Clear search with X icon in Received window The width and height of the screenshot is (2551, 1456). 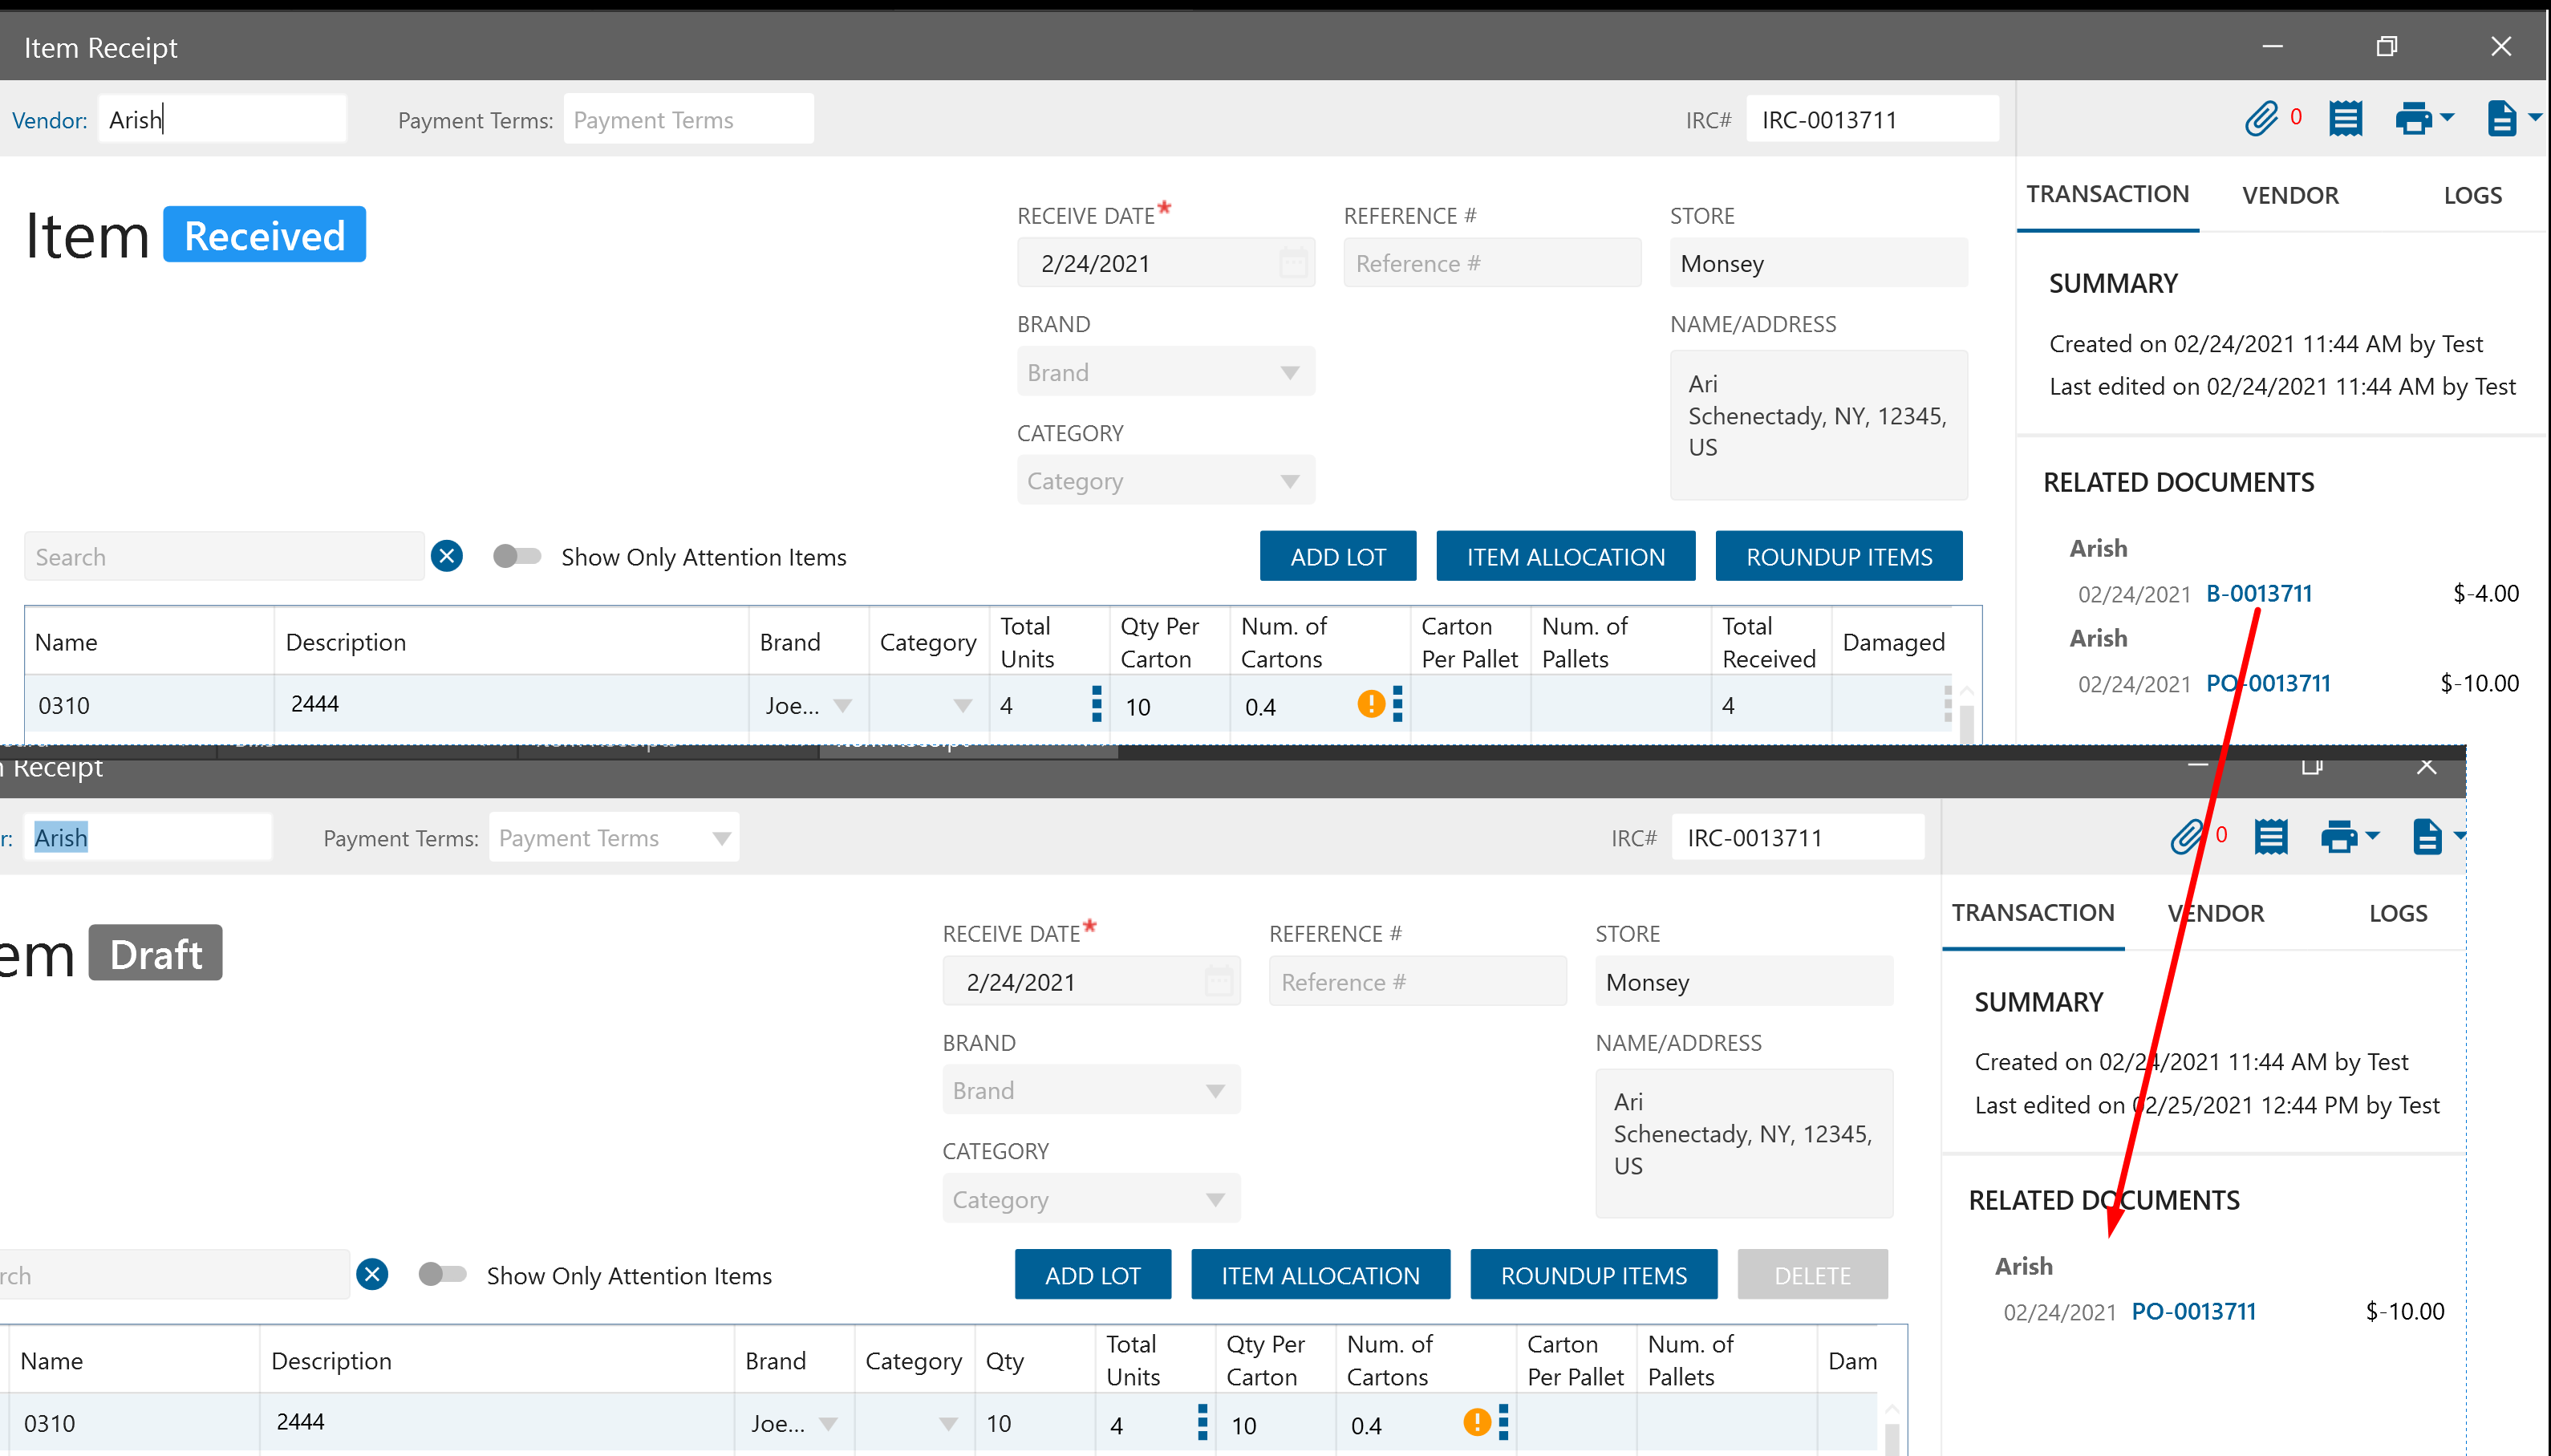pos(447,556)
